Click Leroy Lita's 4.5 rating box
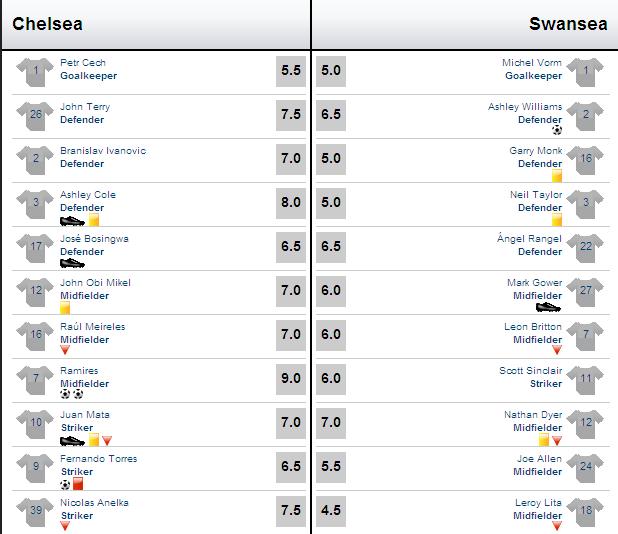Image resolution: width=618 pixels, height=534 pixels. tap(331, 510)
